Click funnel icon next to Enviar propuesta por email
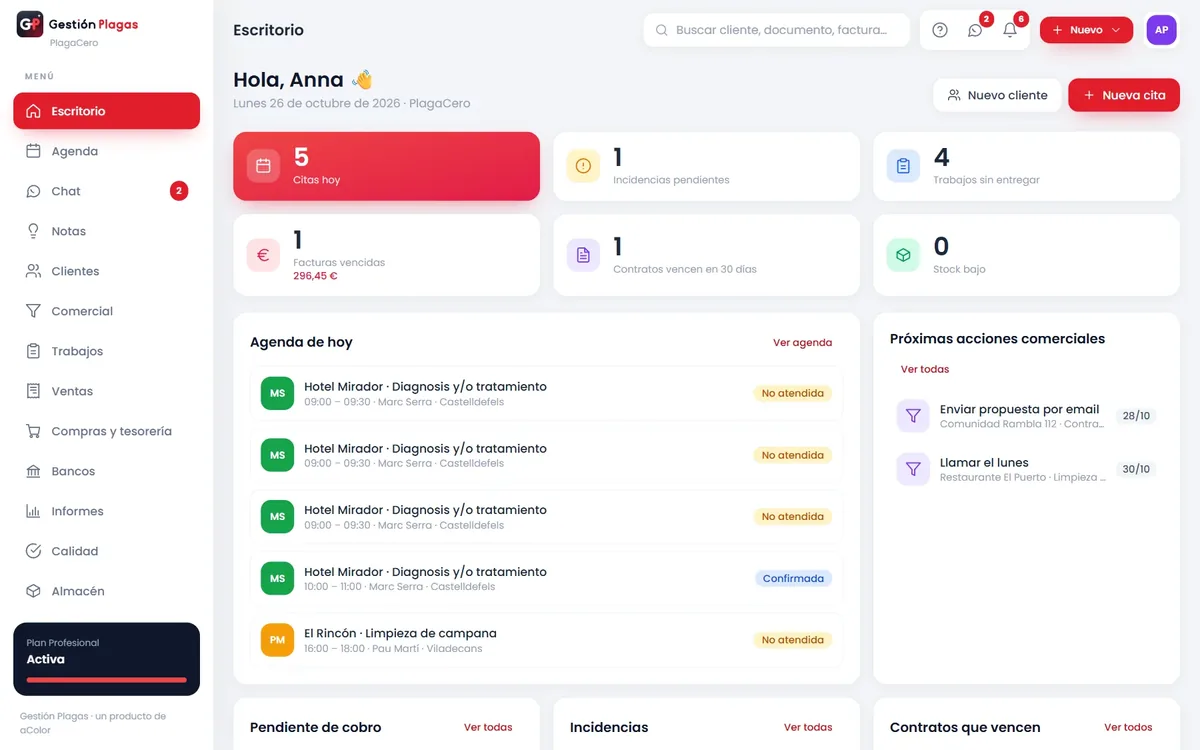 click(x=913, y=416)
